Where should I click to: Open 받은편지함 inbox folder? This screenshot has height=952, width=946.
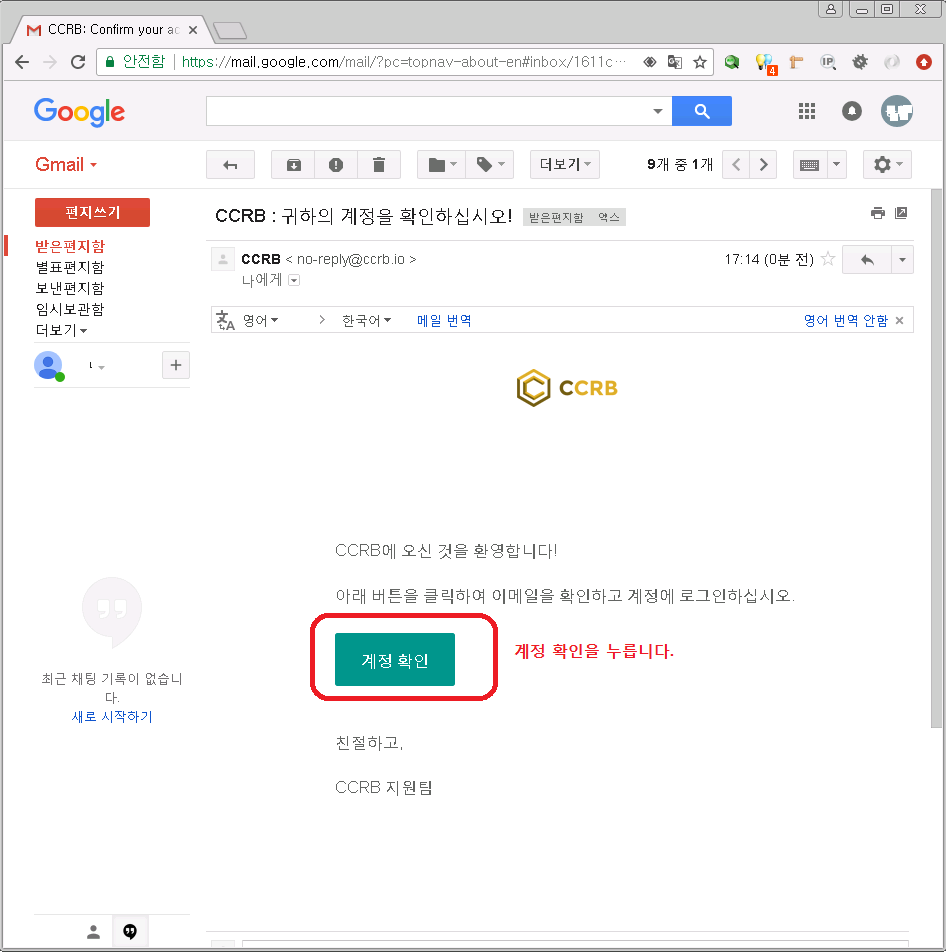click(x=70, y=246)
